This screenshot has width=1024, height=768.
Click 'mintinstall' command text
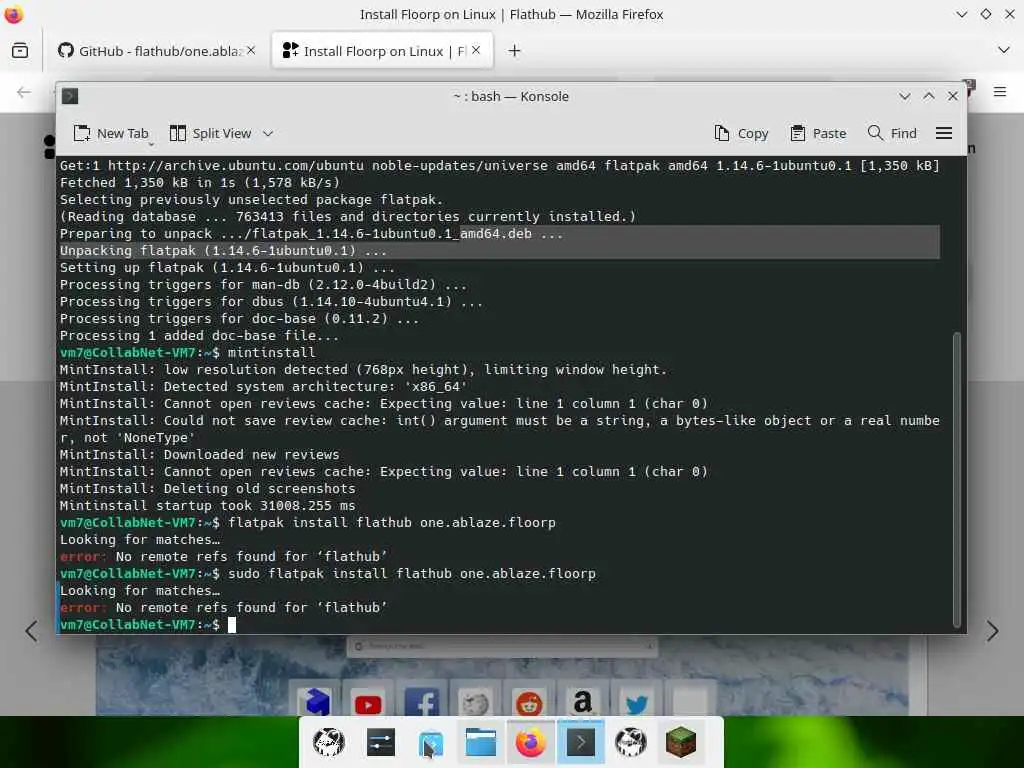point(272,353)
